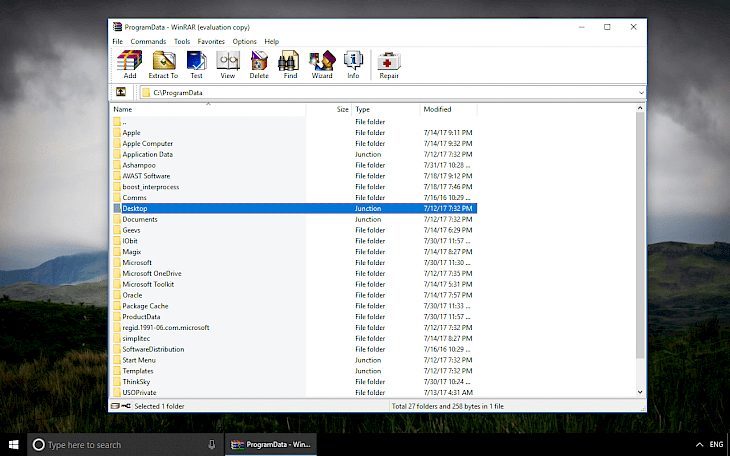Open the Options menu
730x456 pixels.
(x=244, y=41)
